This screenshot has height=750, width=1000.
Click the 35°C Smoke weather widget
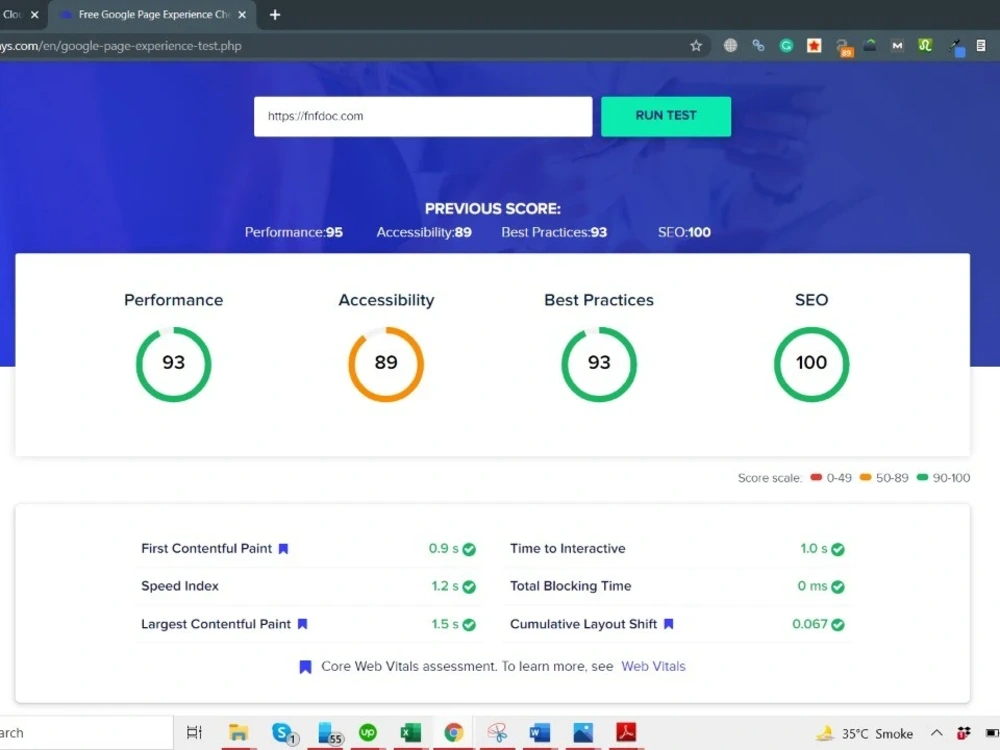click(865, 733)
